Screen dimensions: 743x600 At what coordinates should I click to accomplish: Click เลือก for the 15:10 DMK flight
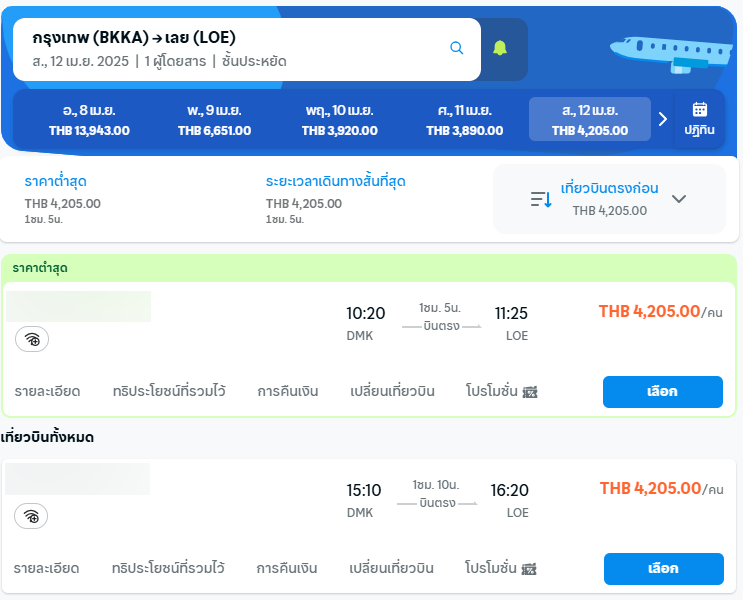663,569
